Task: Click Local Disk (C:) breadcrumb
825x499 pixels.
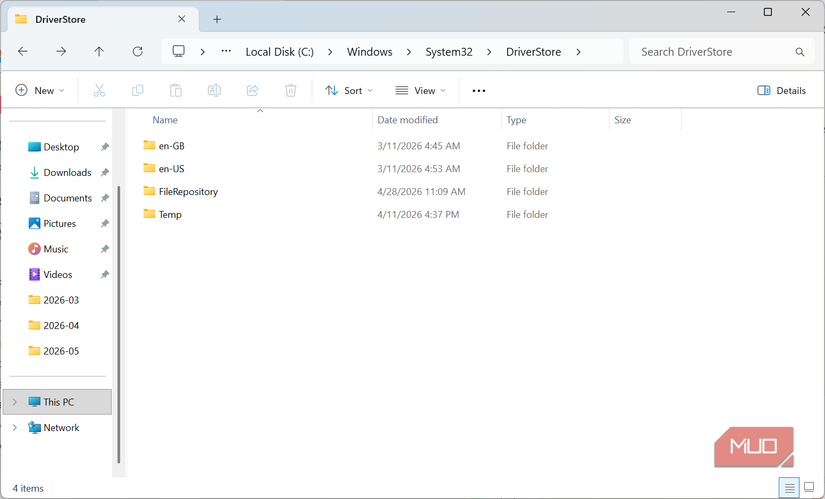Action: coord(279,52)
